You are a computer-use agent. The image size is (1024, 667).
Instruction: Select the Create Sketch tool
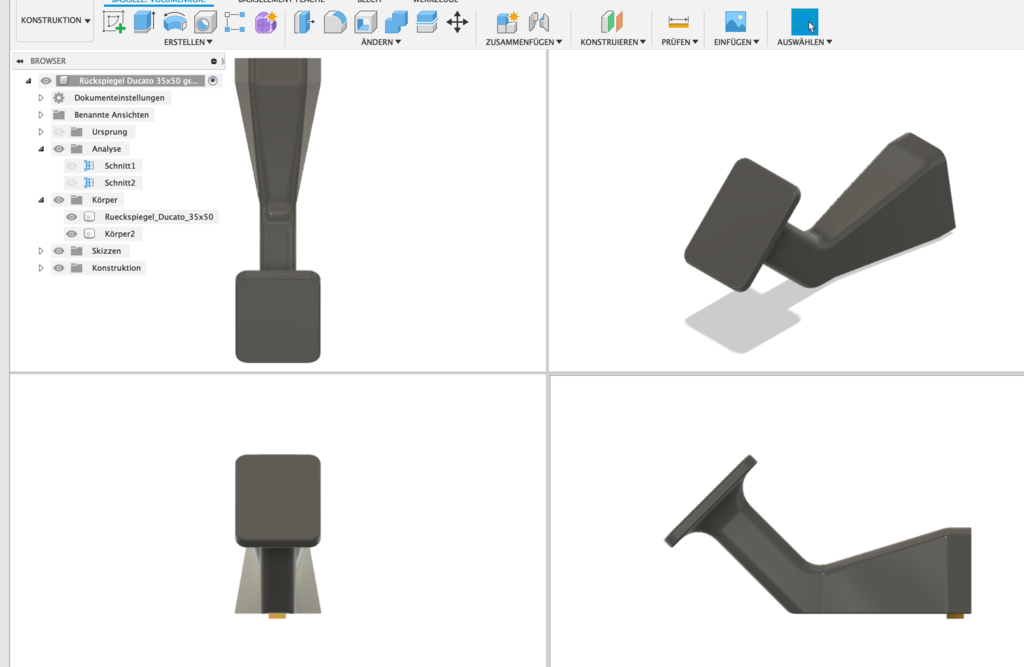pos(114,22)
